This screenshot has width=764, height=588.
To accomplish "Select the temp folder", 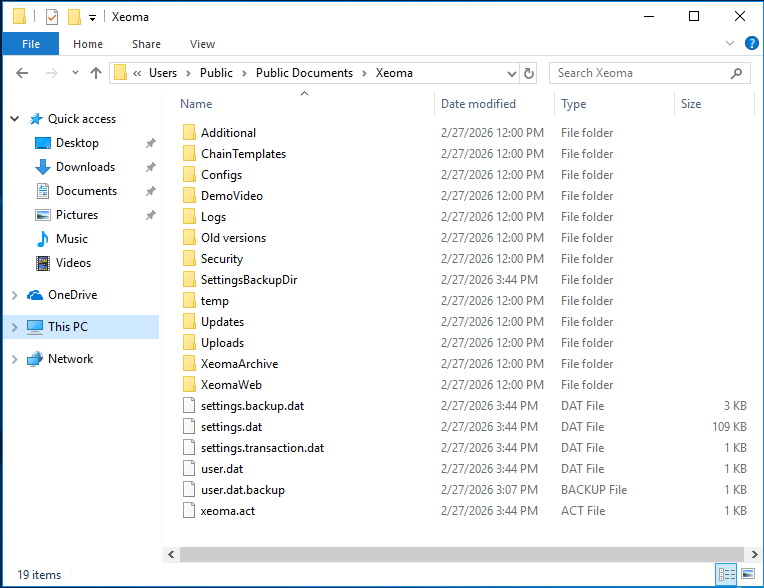I will [x=214, y=301].
